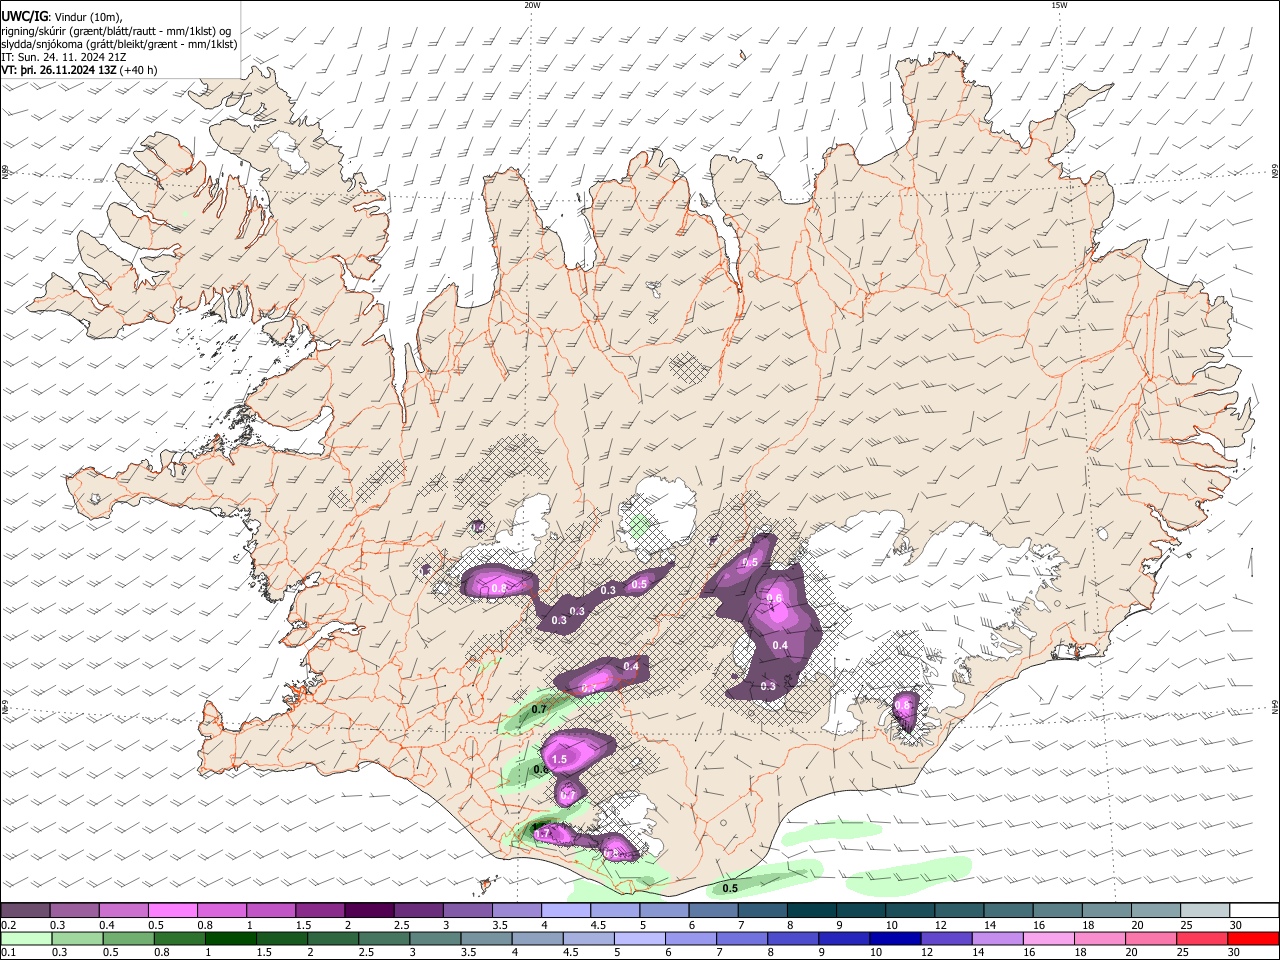Click the dark mauve 0.2–0.3 snow legend swatch
This screenshot has height=960, width=1280.
25,910
